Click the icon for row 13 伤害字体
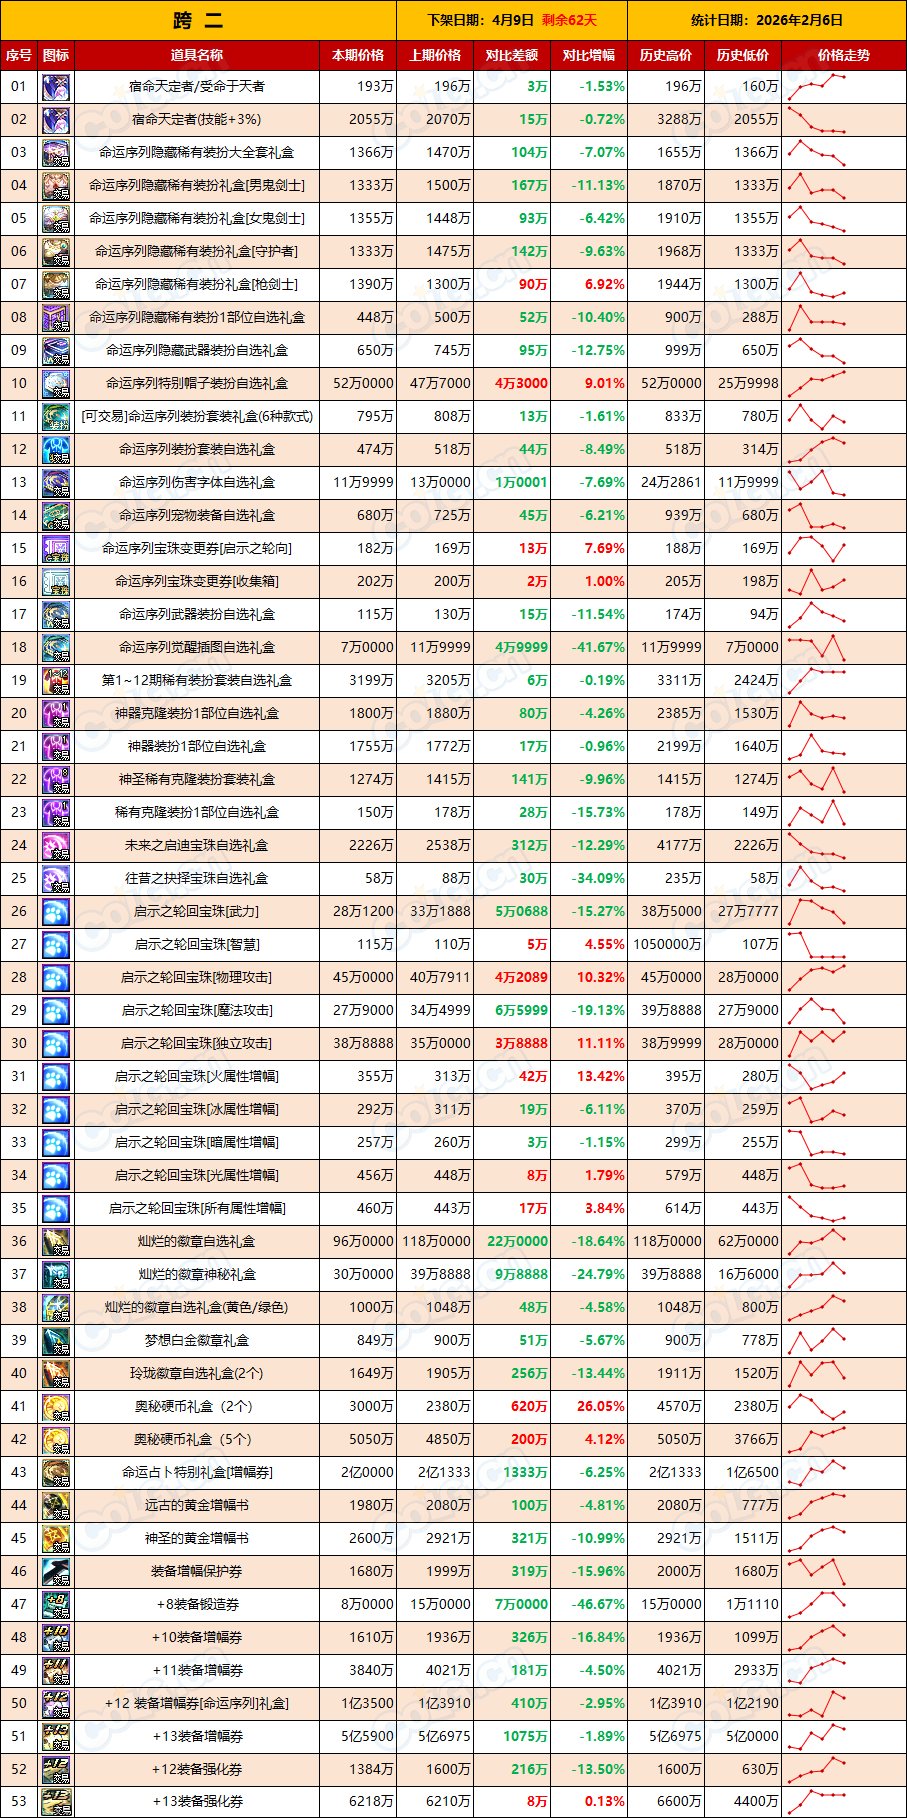Viewport: 907px width, 1818px height. pyautogui.click(x=56, y=483)
